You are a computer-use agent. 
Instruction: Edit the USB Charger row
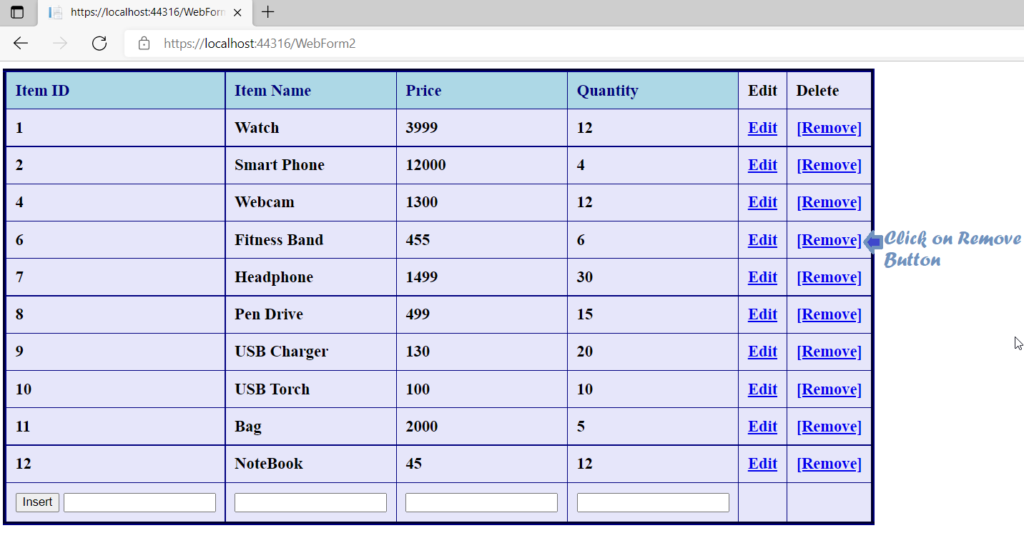tap(762, 351)
